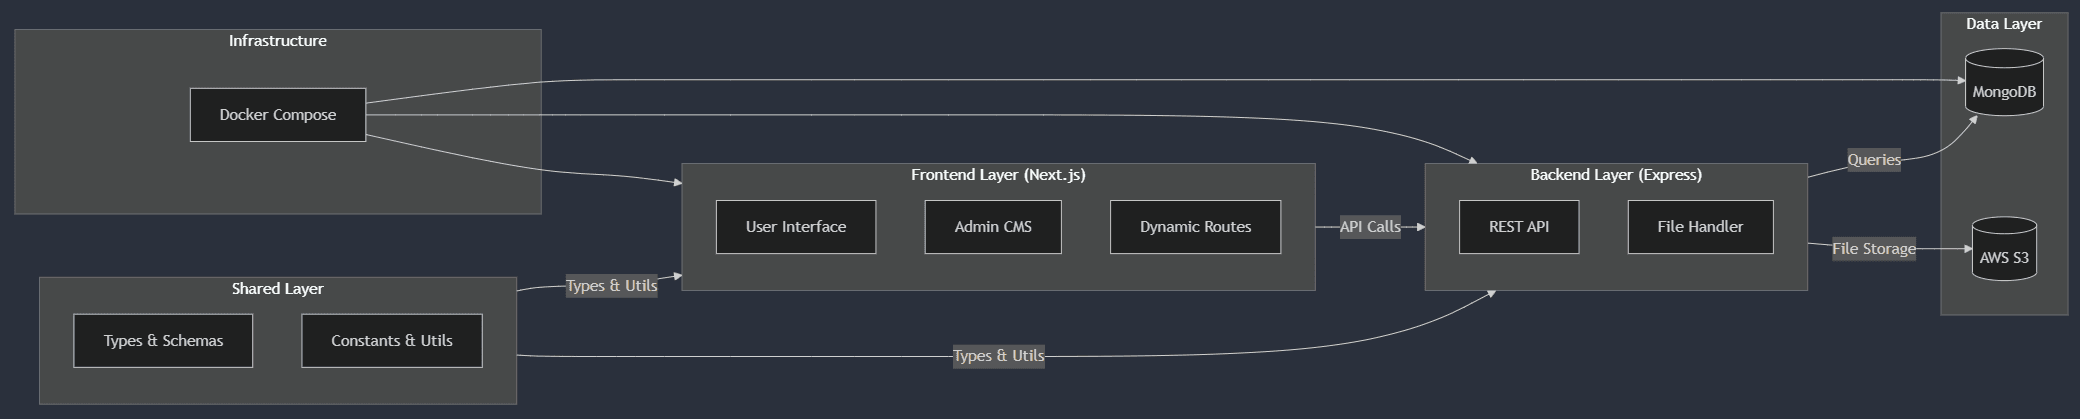Click the REST API node

pyautogui.click(x=1518, y=227)
